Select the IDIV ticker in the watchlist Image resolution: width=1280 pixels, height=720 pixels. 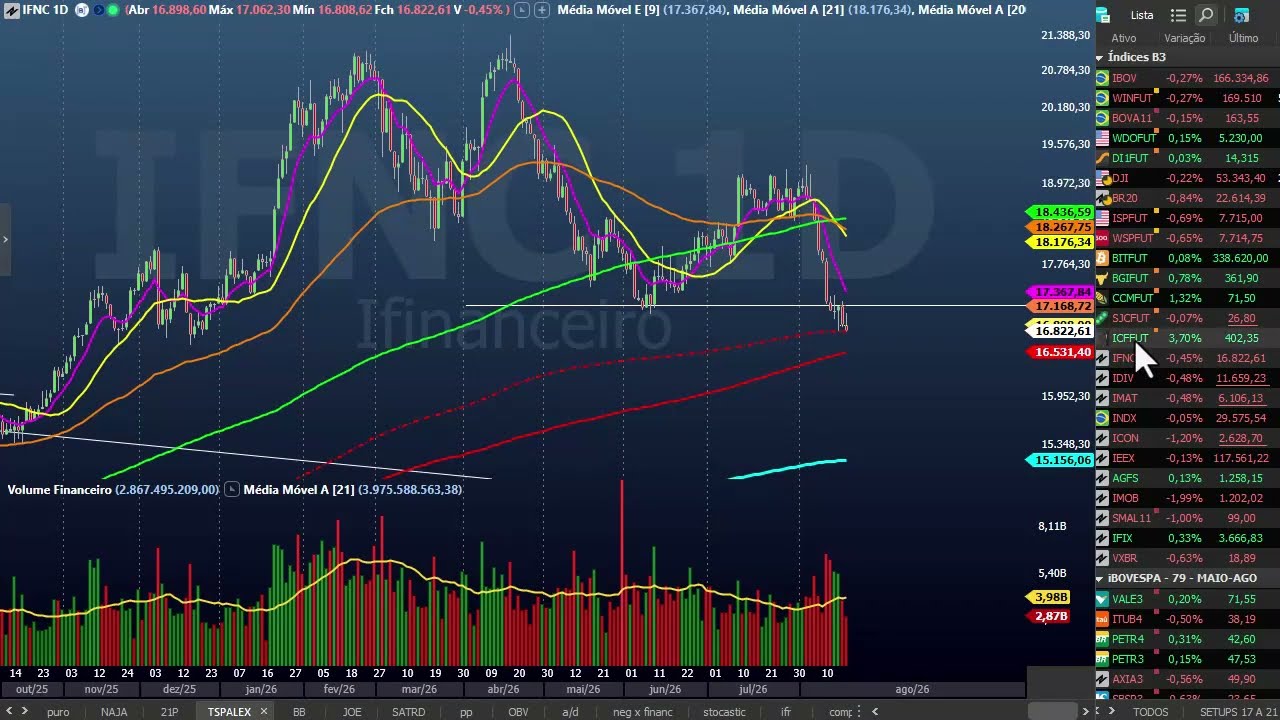point(1123,378)
